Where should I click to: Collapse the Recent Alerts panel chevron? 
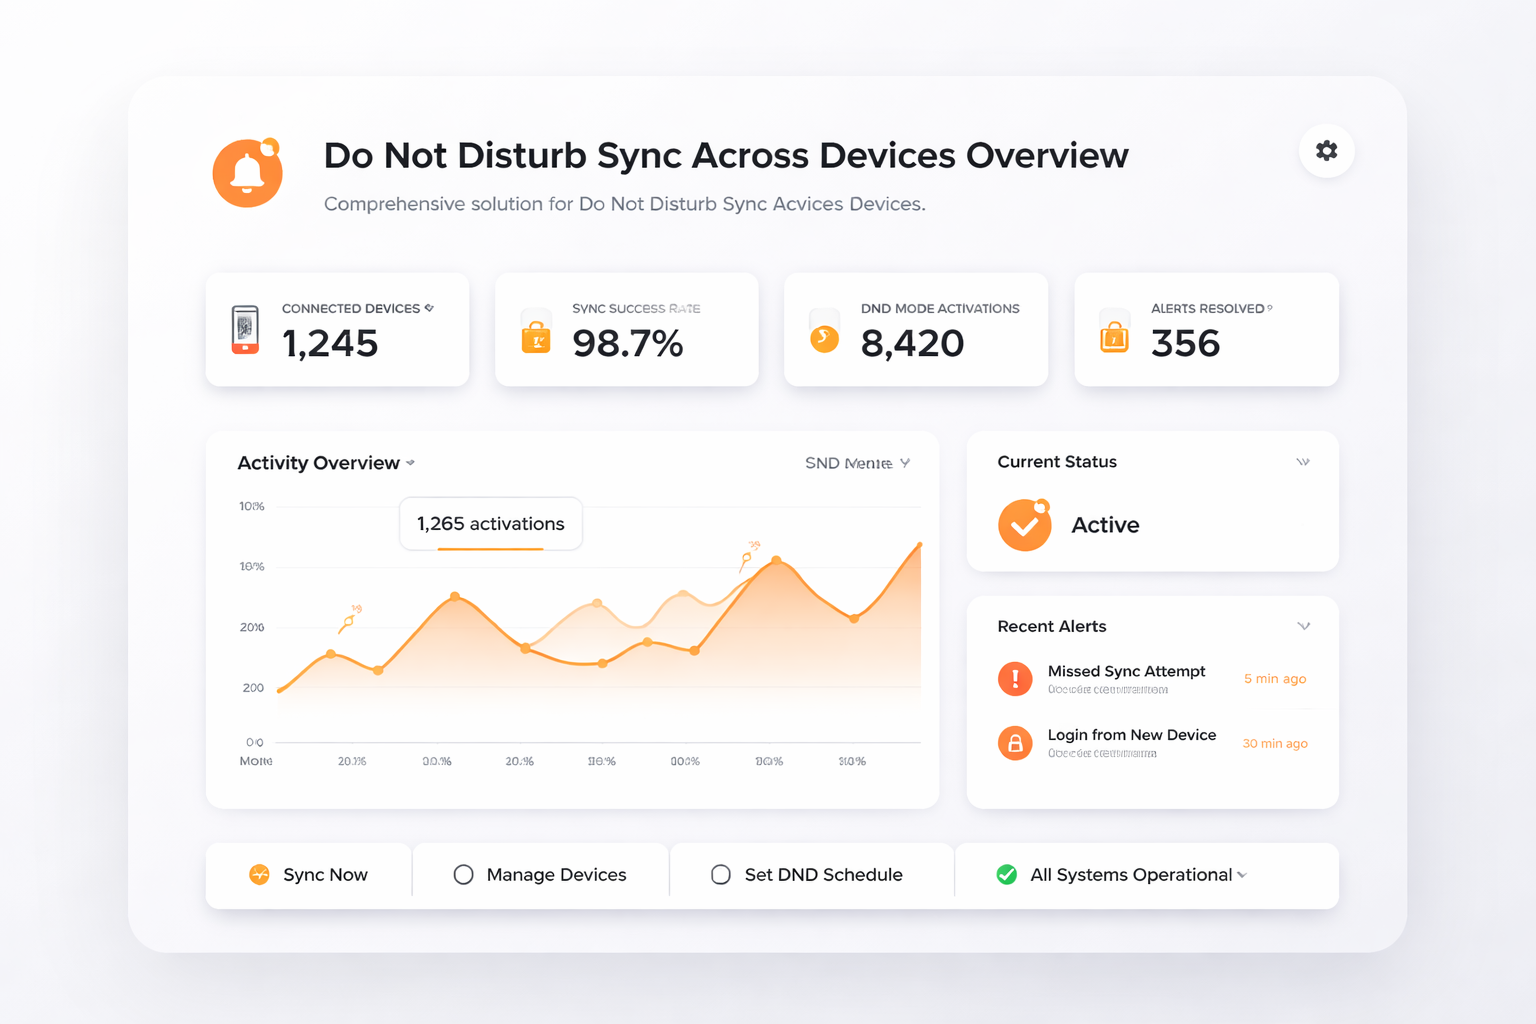1303,626
